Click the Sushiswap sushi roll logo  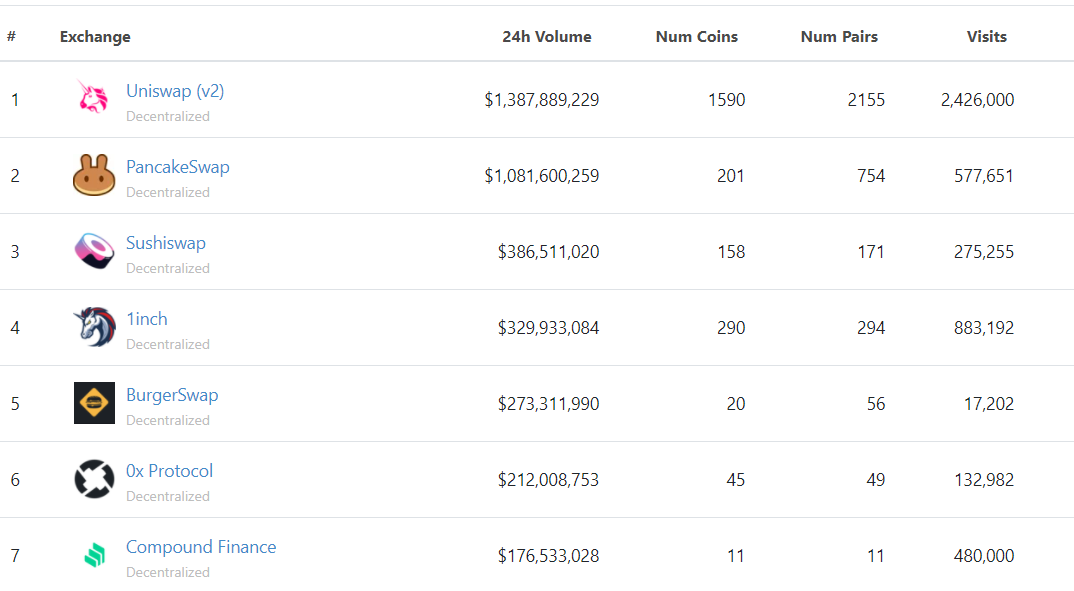pos(94,251)
